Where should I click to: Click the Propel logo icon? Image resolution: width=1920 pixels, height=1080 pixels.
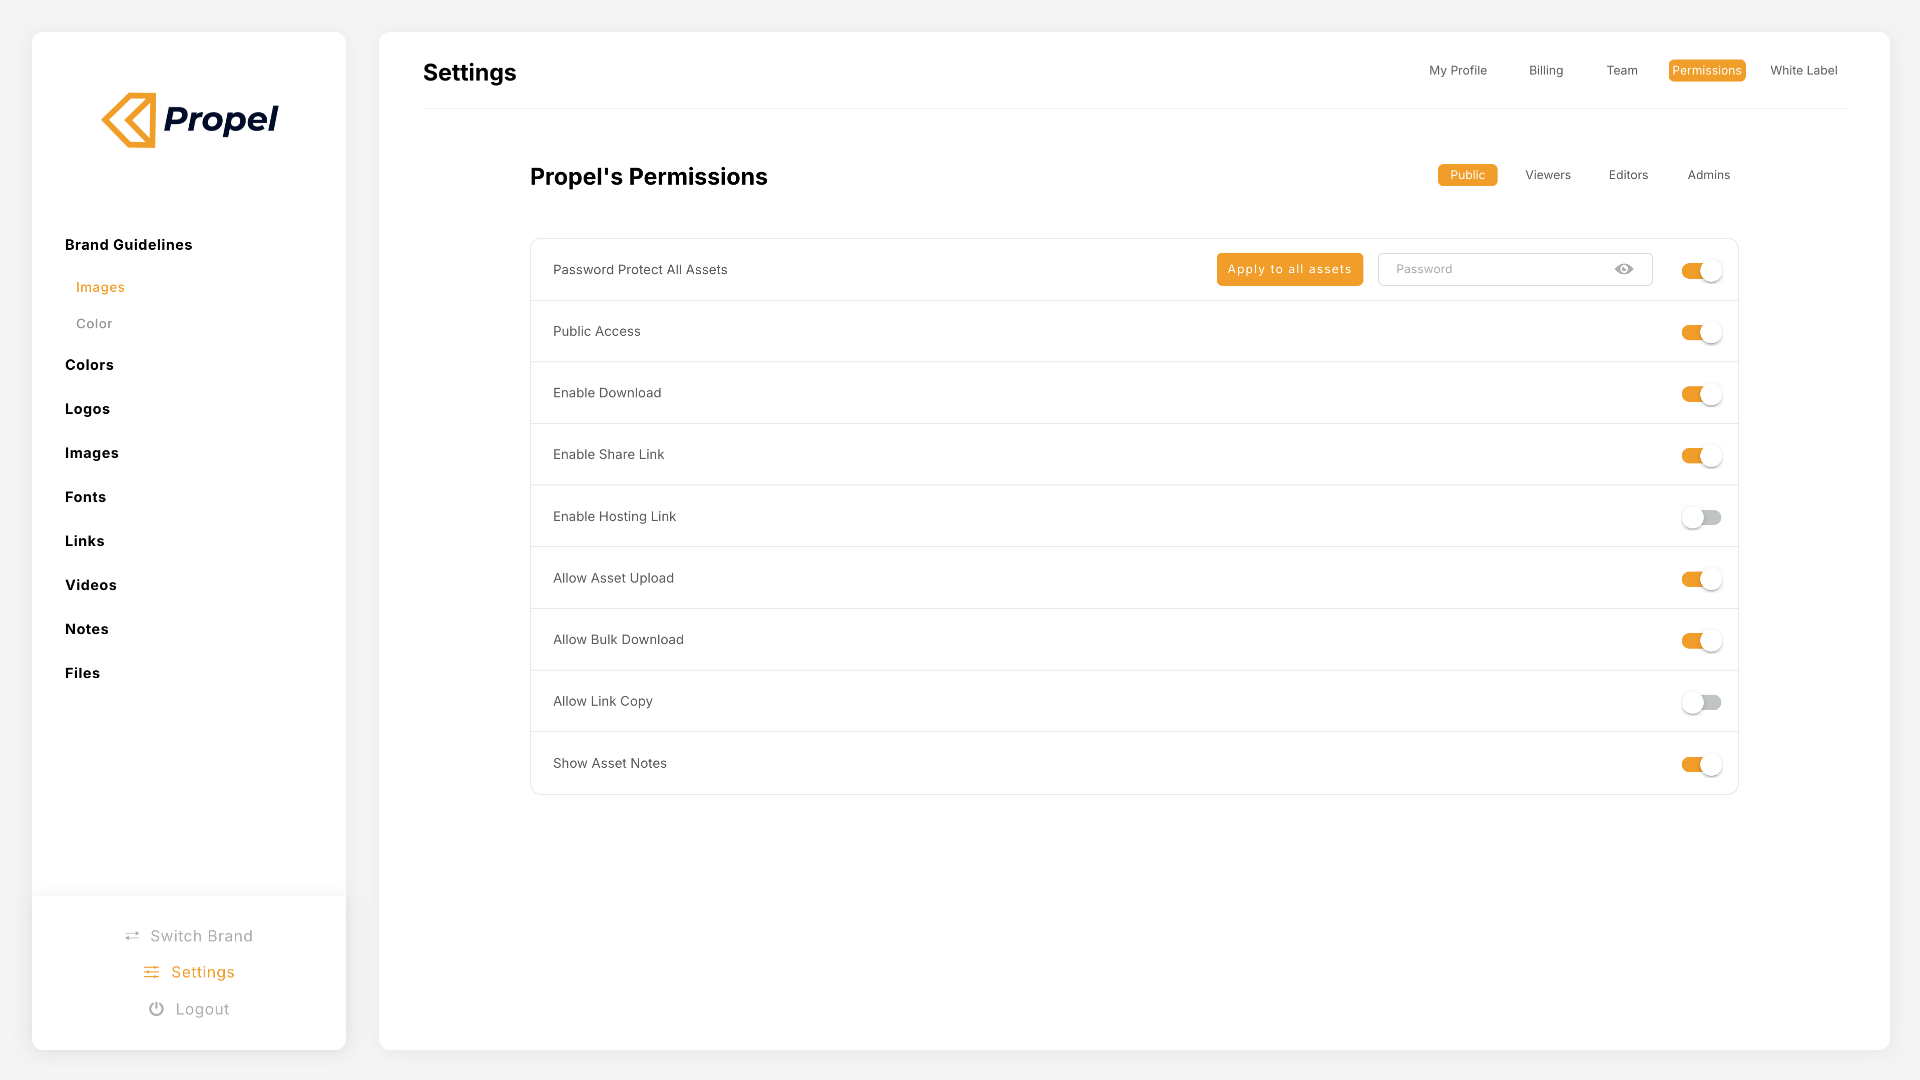coord(130,120)
